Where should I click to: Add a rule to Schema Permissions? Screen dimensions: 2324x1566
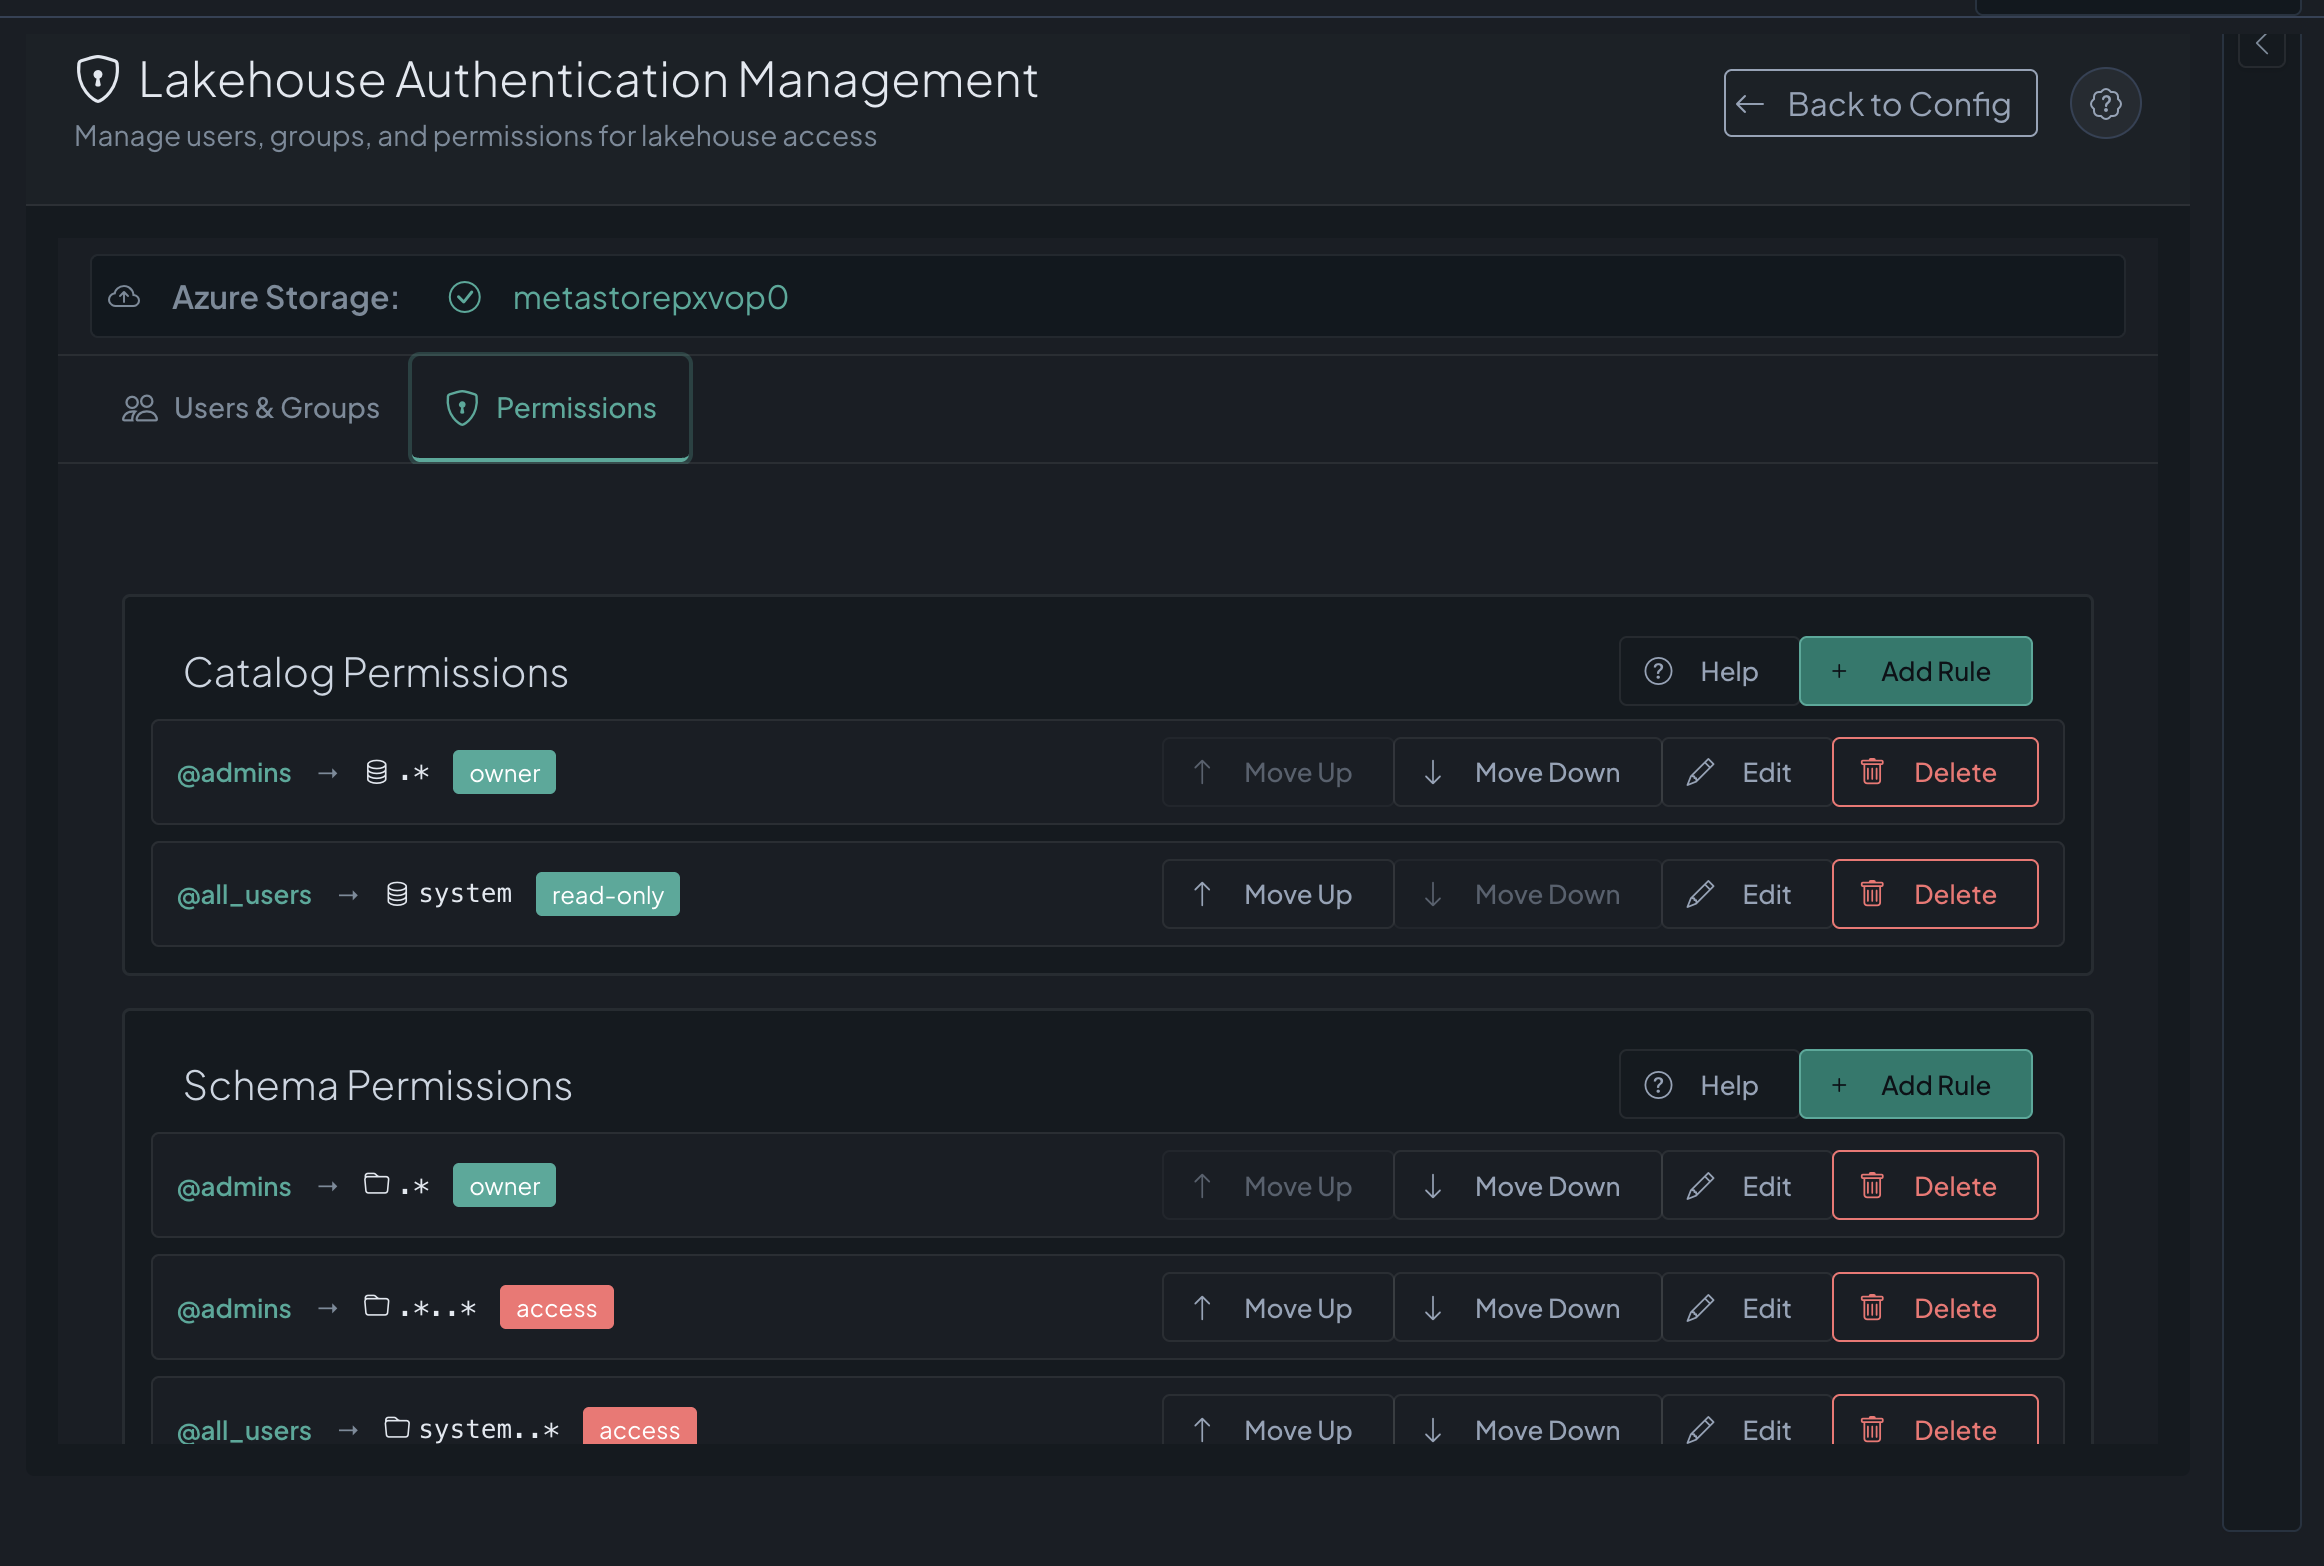pos(1915,1085)
